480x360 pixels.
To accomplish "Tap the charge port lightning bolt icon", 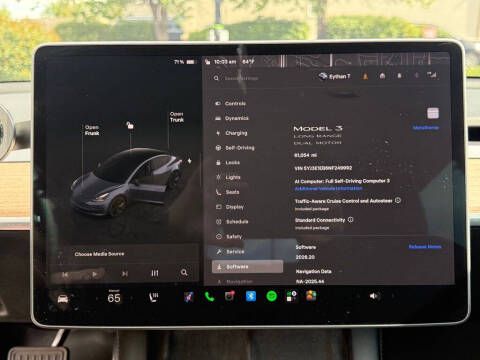I will [189, 161].
